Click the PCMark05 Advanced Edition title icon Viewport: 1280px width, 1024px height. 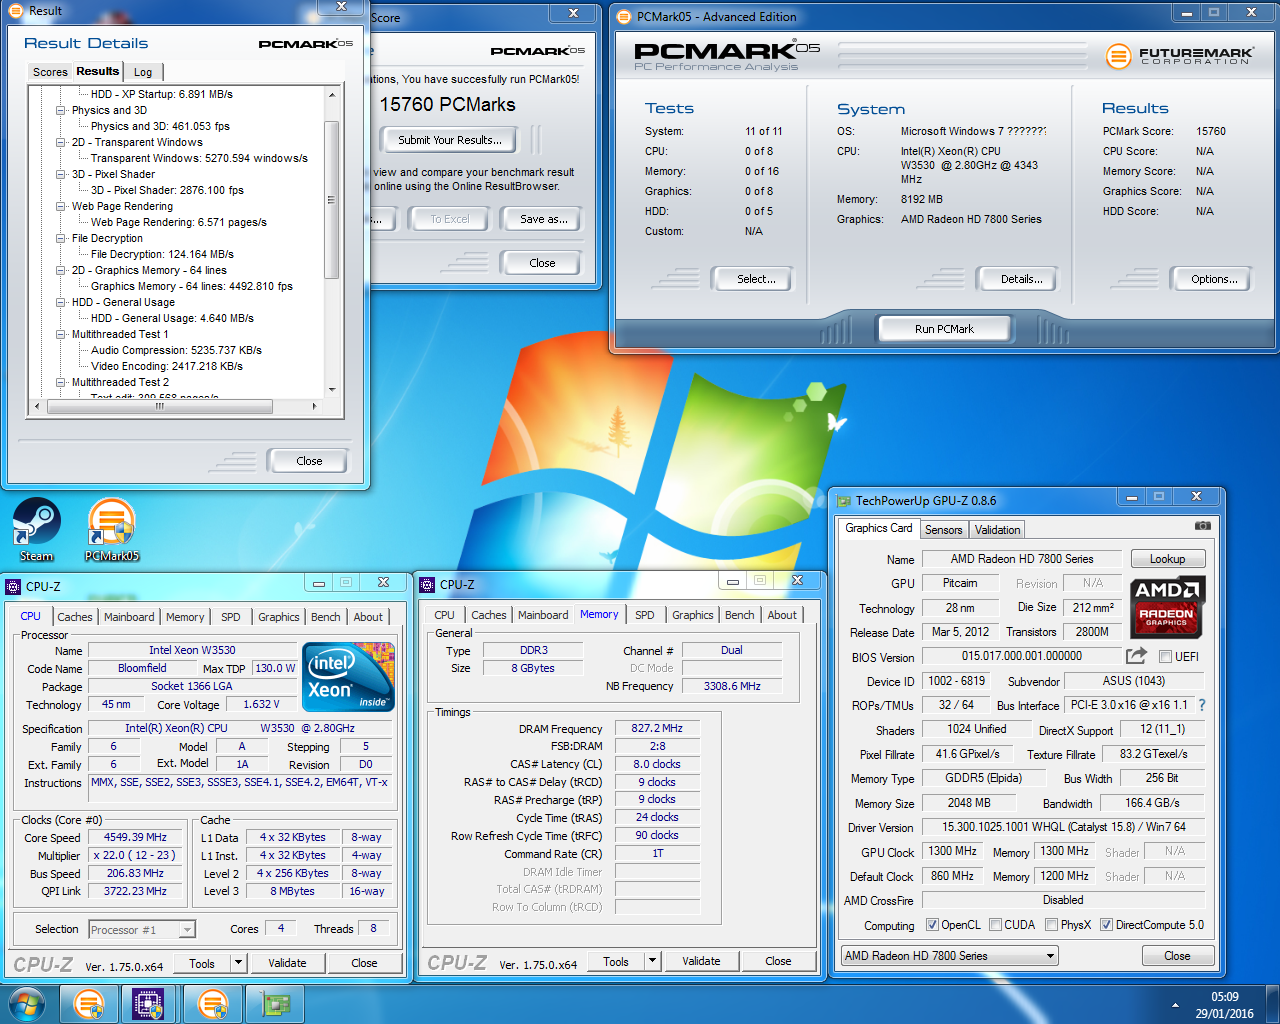(x=625, y=17)
